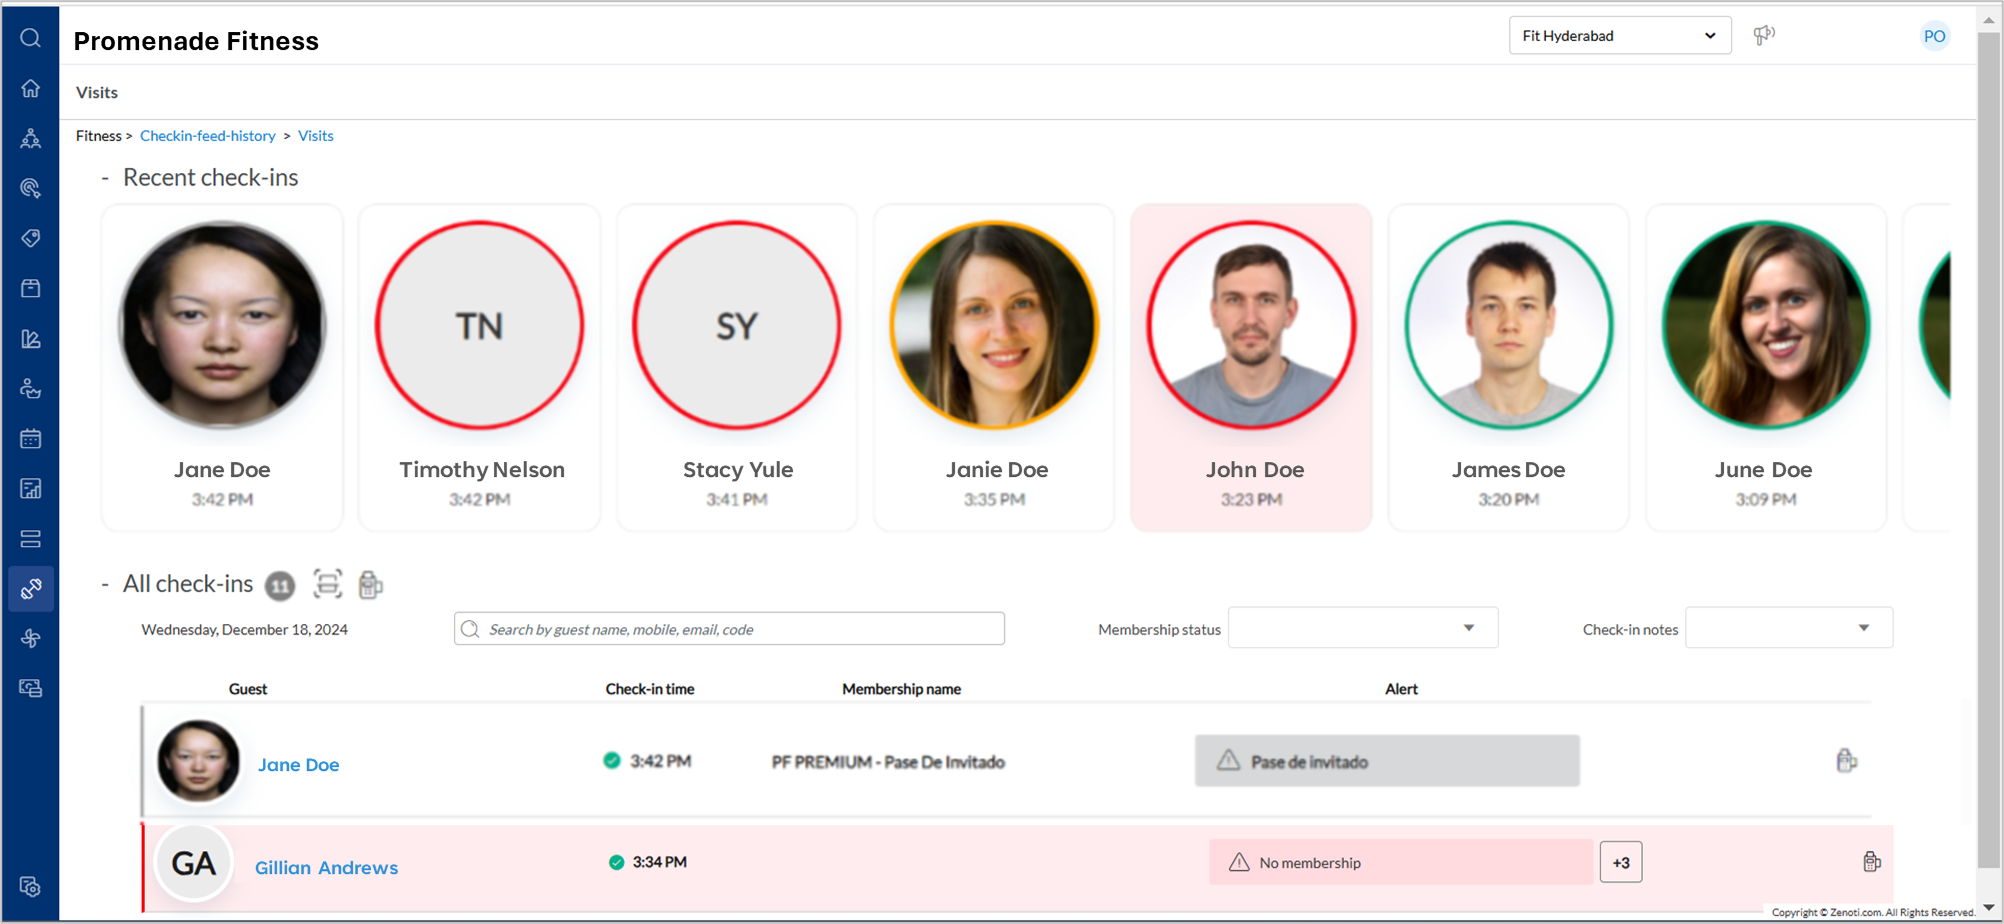Open the calendar sidebar icon
The width and height of the screenshot is (2004, 924).
pyautogui.click(x=31, y=439)
